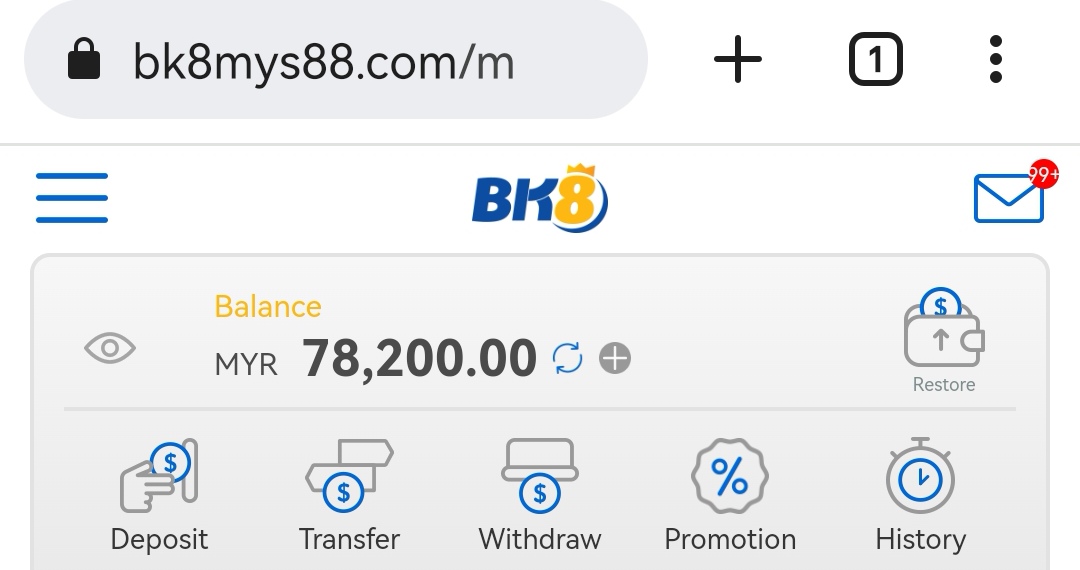Screen dimensions: 1080x570
Task: Open the Transfer icon
Action: (349, 476)
